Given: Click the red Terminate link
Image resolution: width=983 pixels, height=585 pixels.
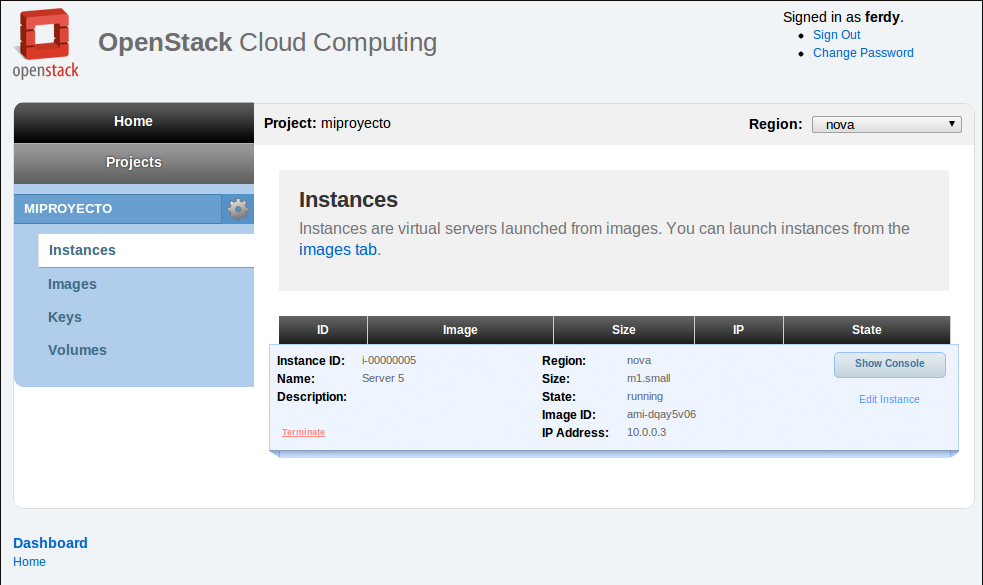Looking at the screenshot, I should point(303,432).
